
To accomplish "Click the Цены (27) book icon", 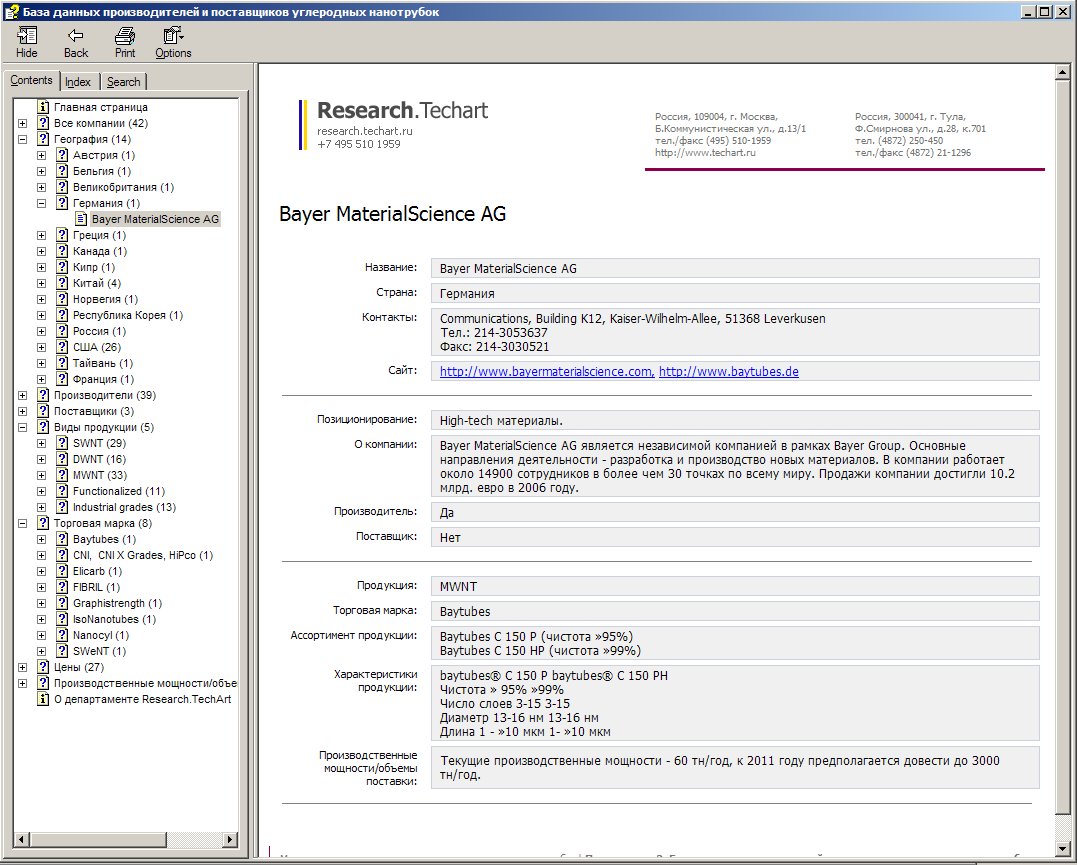I will 43,667.
